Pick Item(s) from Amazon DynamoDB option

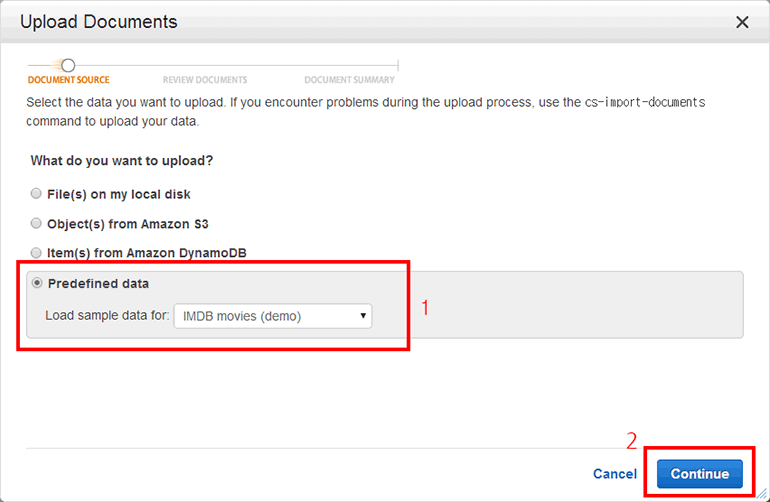click(37, 253)
